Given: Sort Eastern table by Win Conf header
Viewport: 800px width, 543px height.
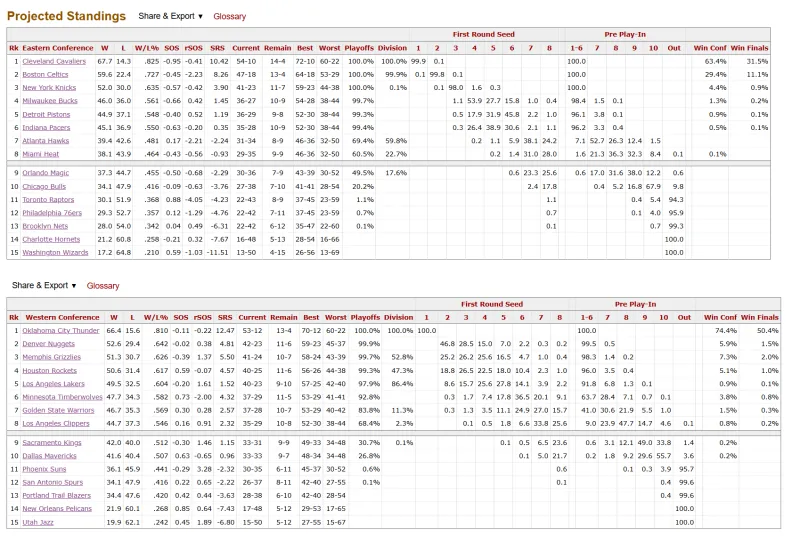Looking at the screenshot, I should (710, 48).
